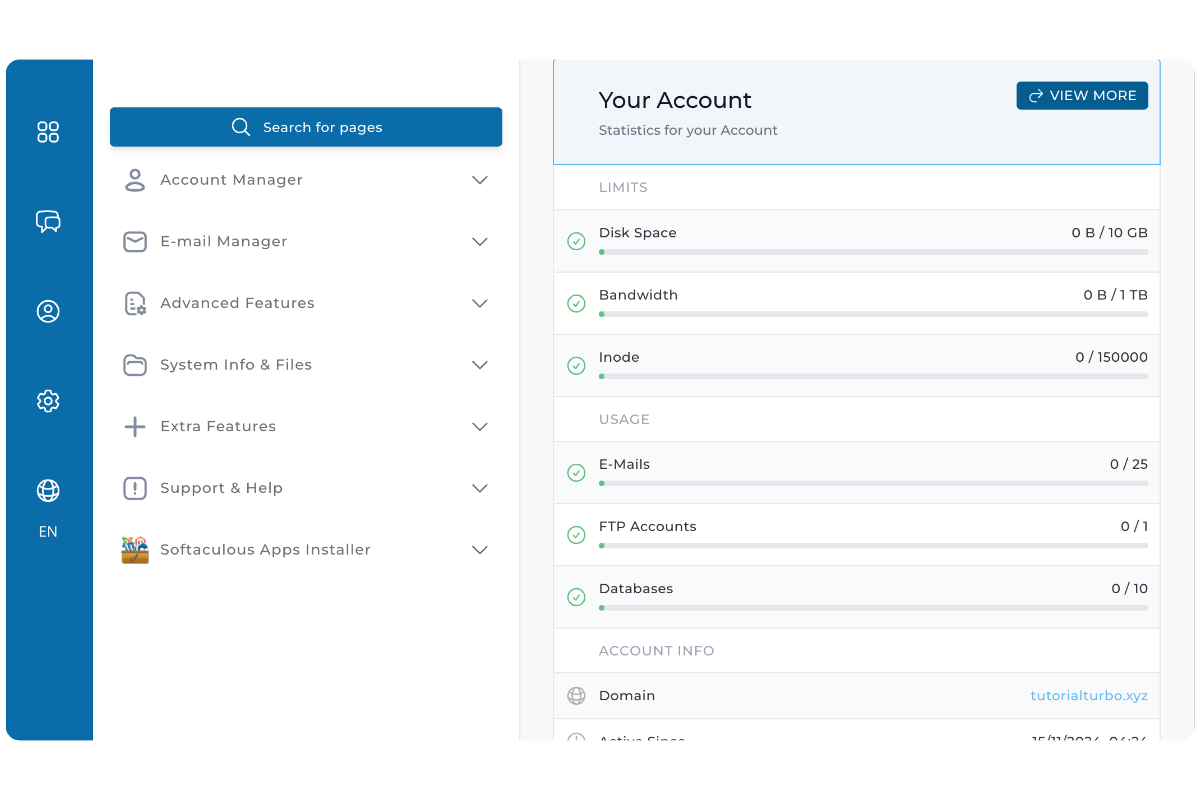Click the System Info & Files folder icon

(x=135, y=365)
